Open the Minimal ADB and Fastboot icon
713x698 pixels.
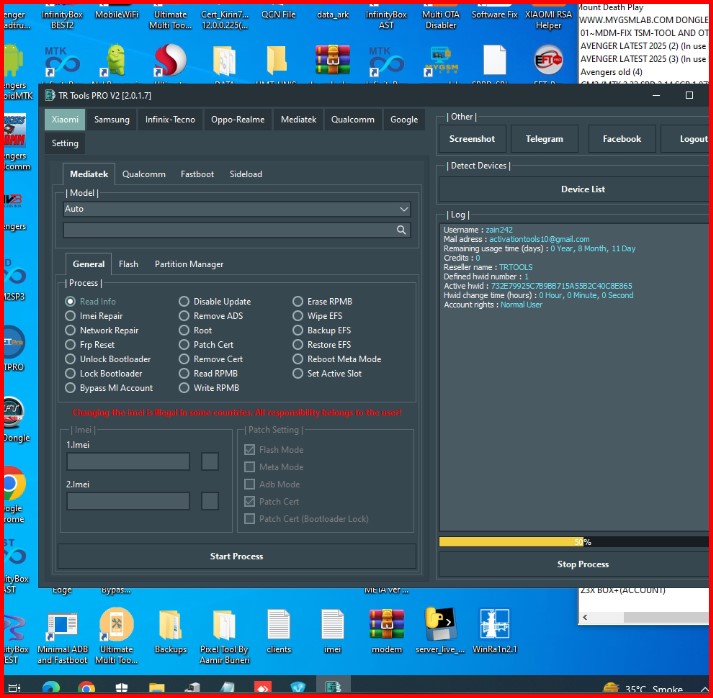pyautogui.click(x=62, y=625)
